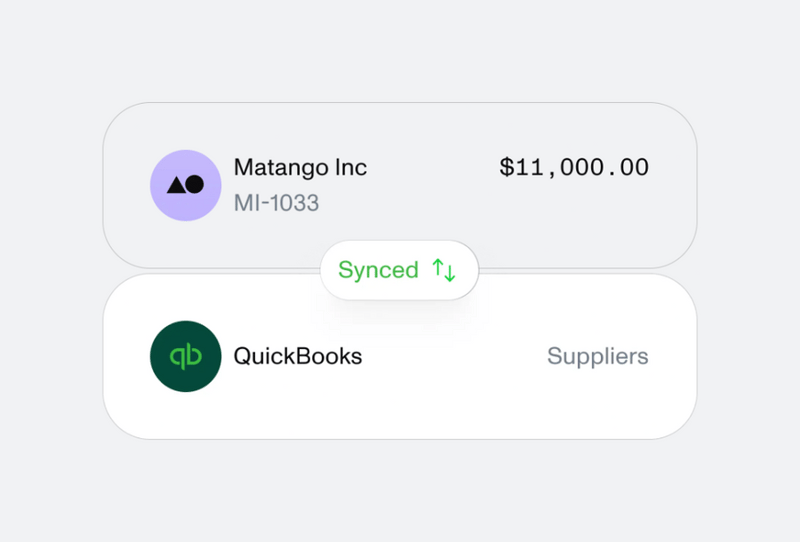Click the QuickBooks green logo icon
The height and width of the screenshot is (542, 800).
click(185, 356)
